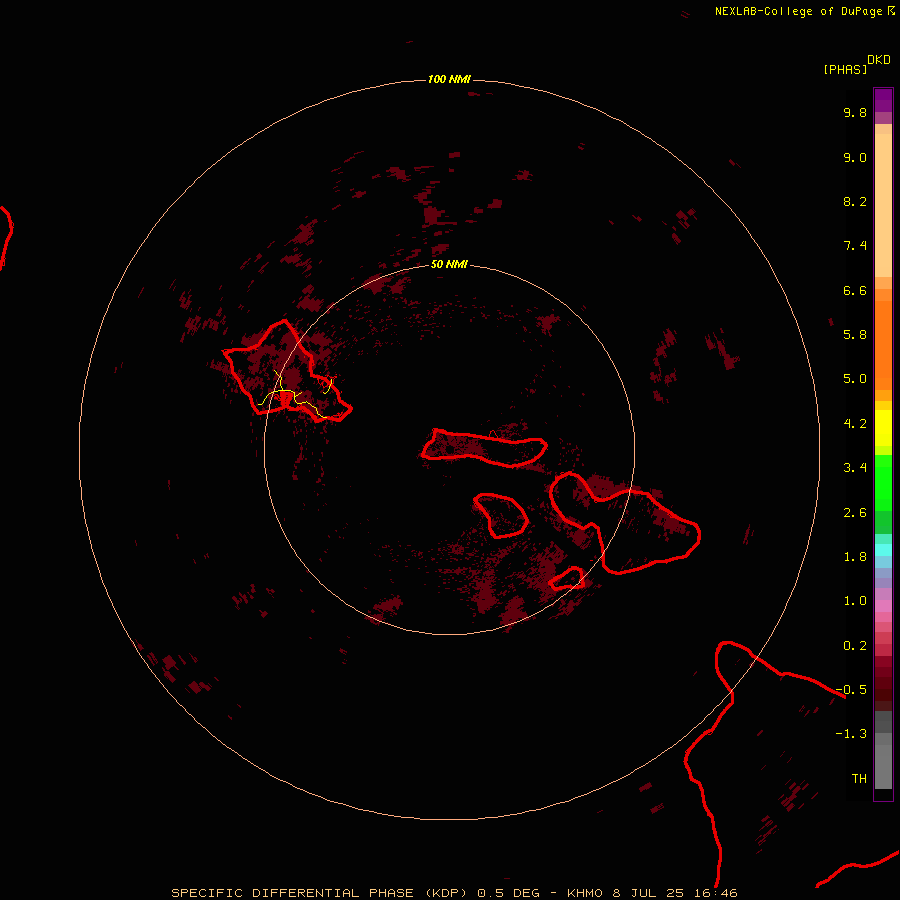This screenshot has height=900, width=900.
Task: Click the -1.3 scale value
Action: (x=851, y=734)
